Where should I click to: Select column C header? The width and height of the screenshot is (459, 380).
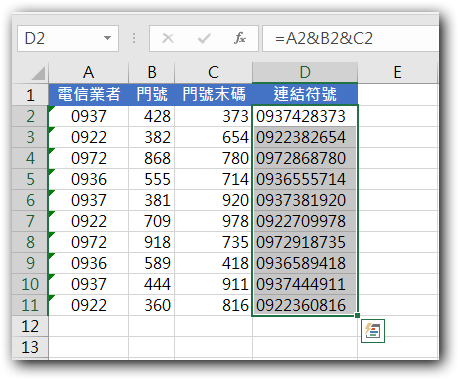(213, 72)
